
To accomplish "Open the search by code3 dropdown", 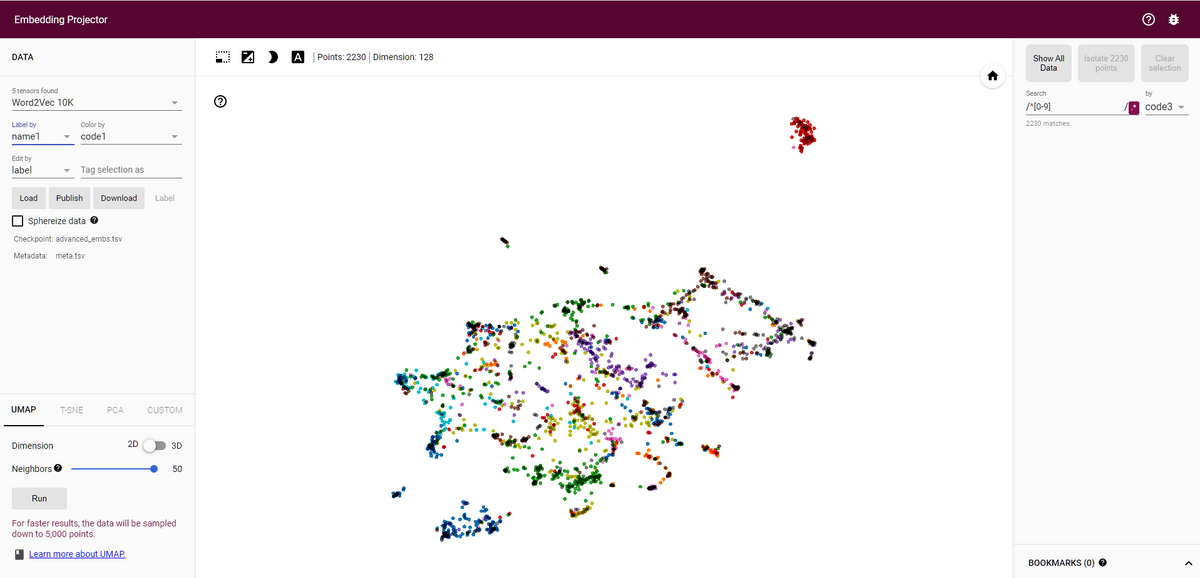I will [1166, 107].
